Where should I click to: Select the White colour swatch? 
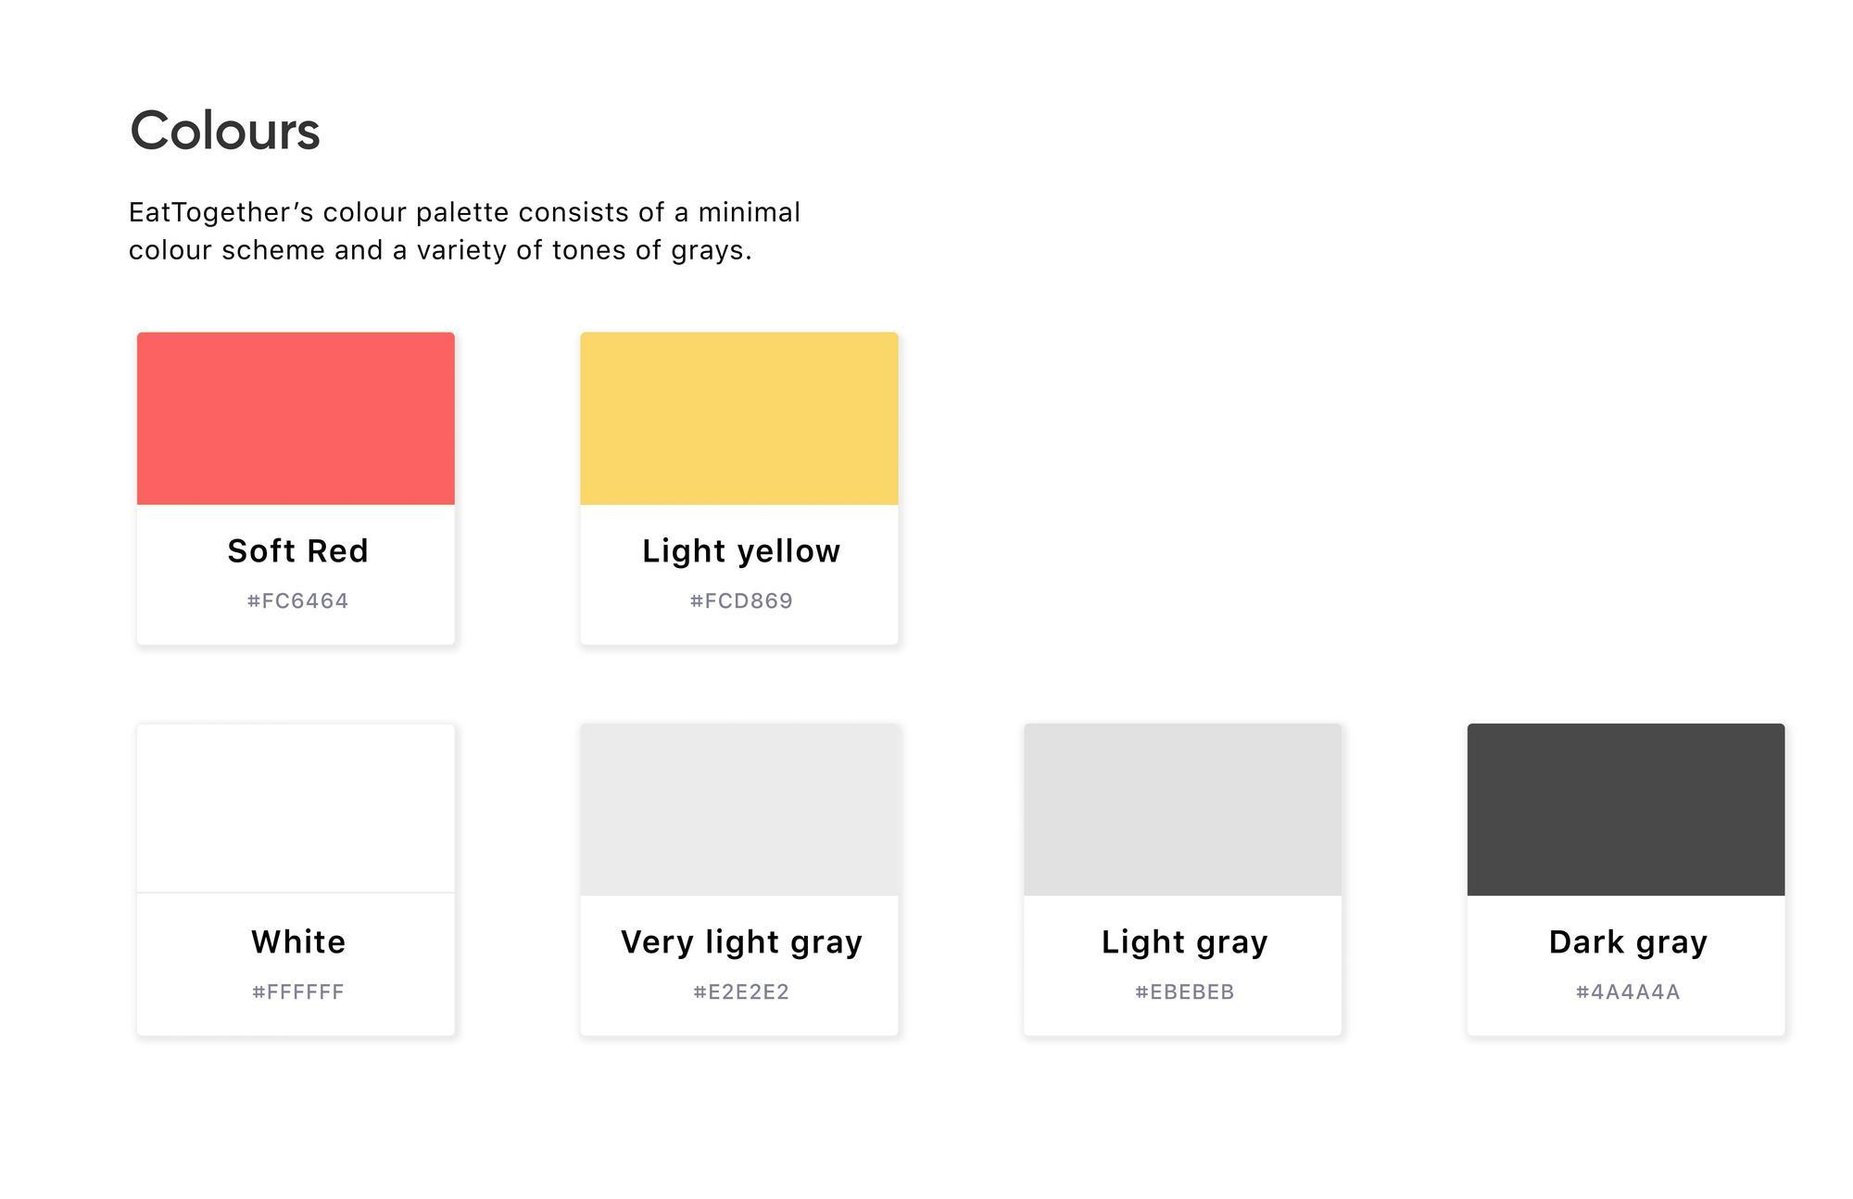pos(296,808)
